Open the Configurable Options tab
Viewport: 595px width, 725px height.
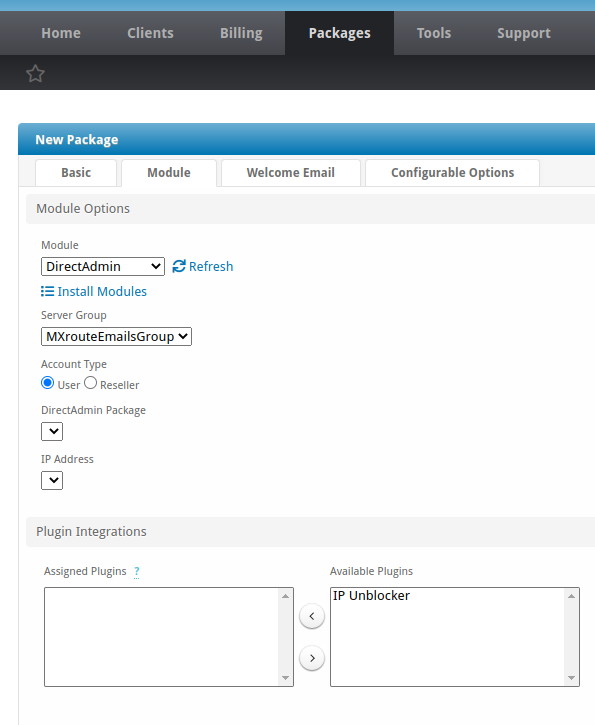pyautogui.click(x=453, y=173)
